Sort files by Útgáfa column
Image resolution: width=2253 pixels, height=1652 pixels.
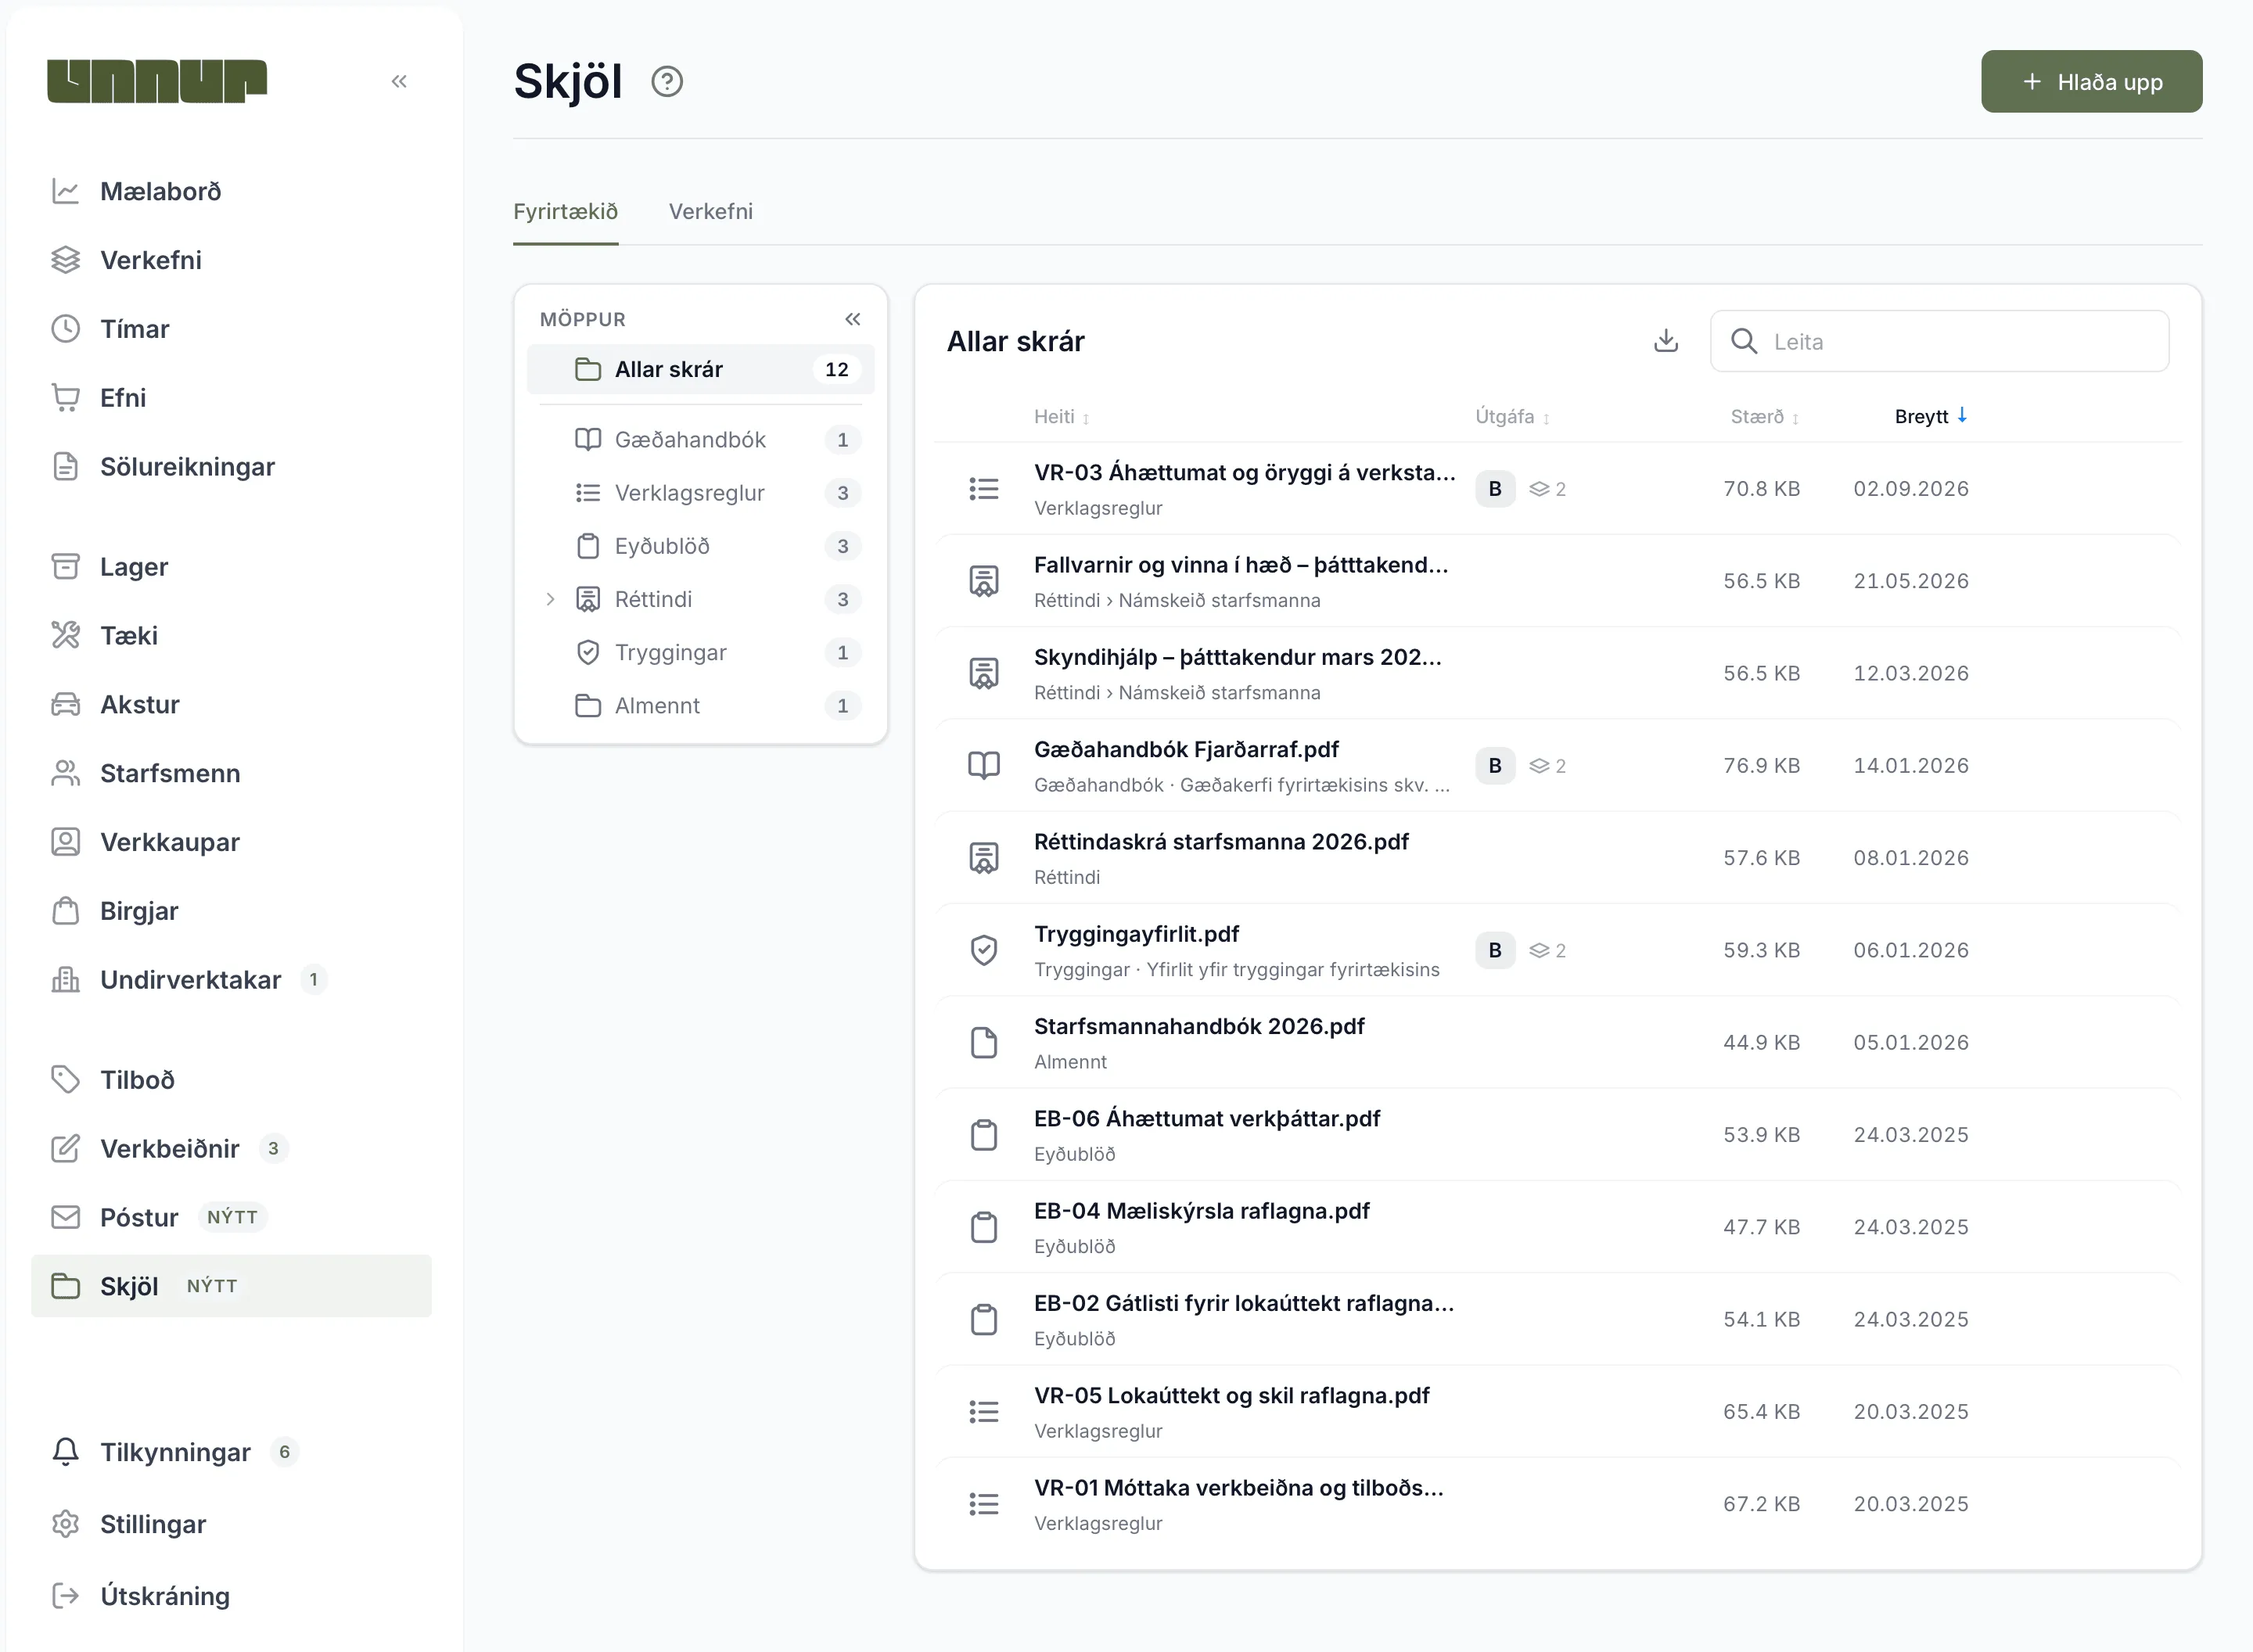1512,416
